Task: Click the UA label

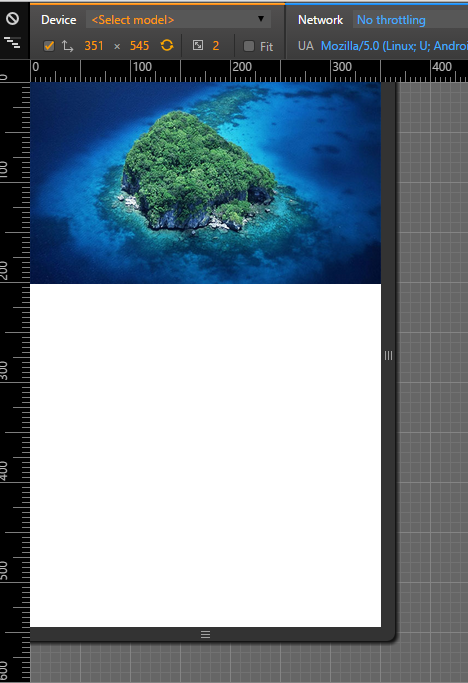Action: pyautogui.click(x=306, y=46)
